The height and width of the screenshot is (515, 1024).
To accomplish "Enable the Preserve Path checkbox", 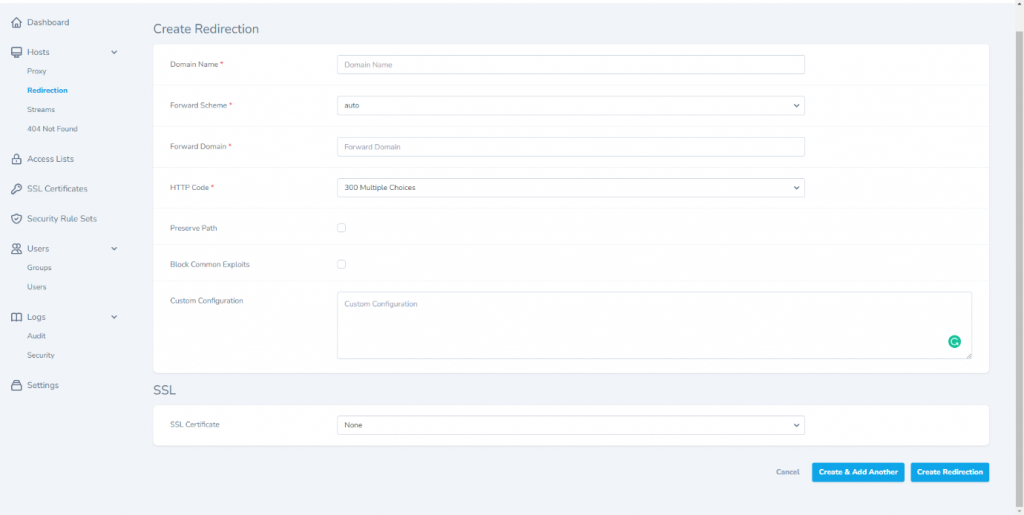I will click(341, 228).
